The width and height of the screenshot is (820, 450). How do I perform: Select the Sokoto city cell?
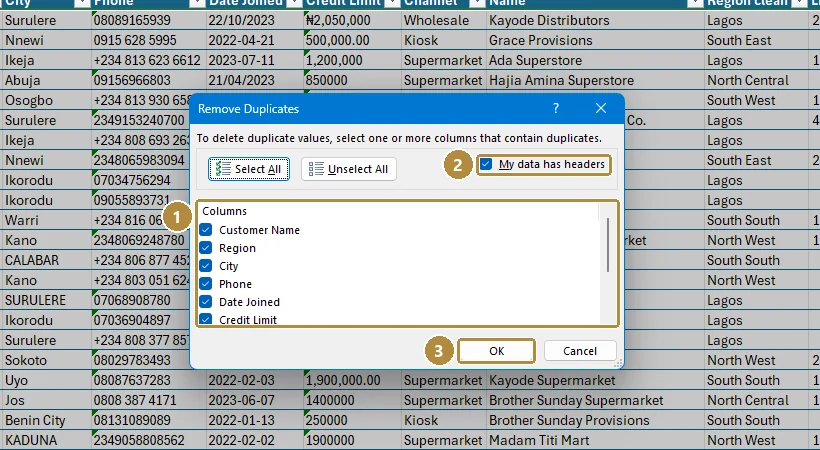click(x=46, y=361)
